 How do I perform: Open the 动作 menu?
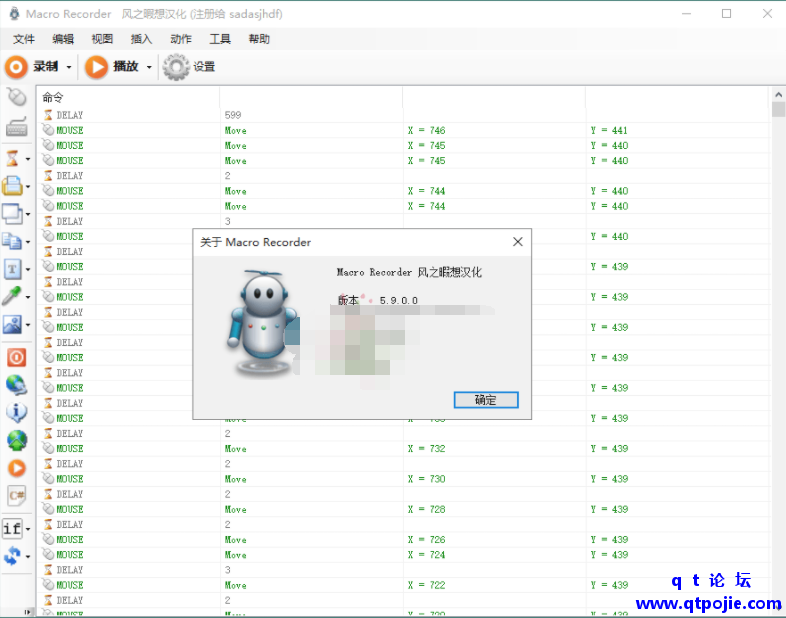[181, 39]
